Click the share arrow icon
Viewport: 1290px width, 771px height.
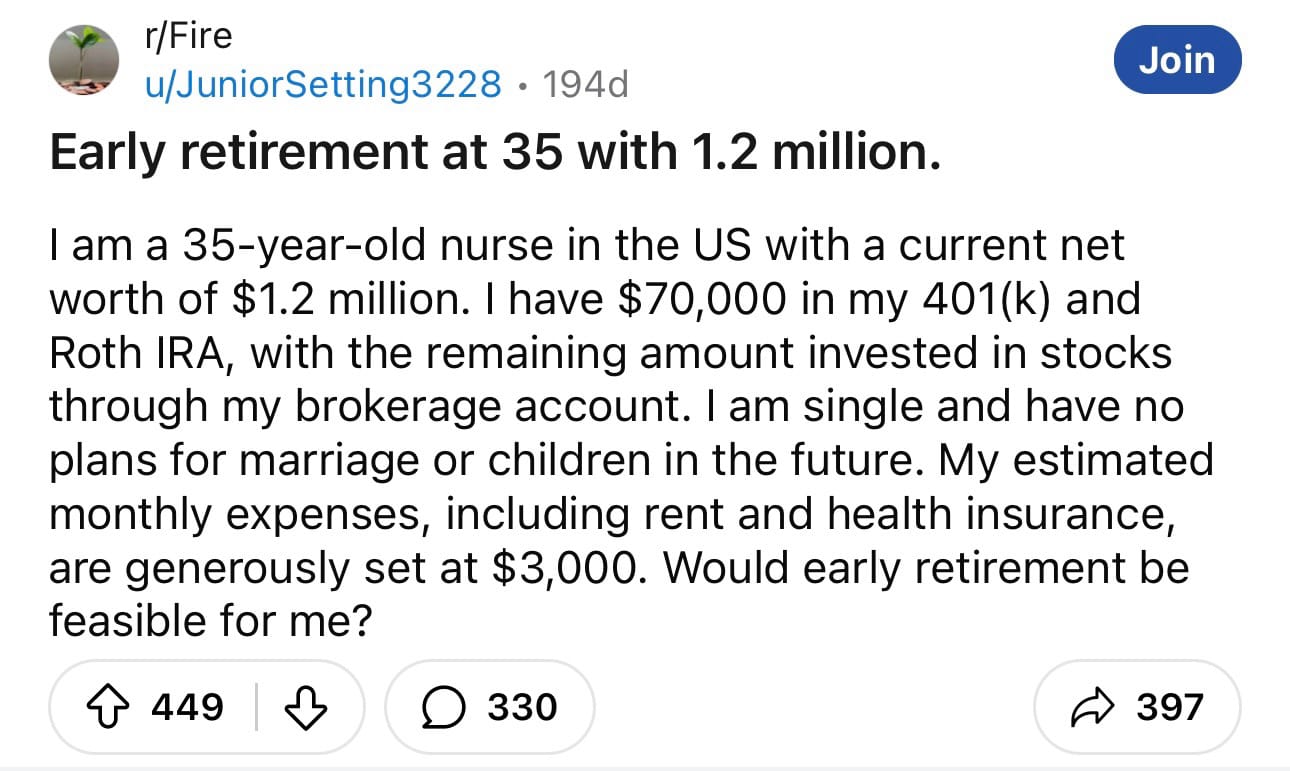(x=1090, y=707)
